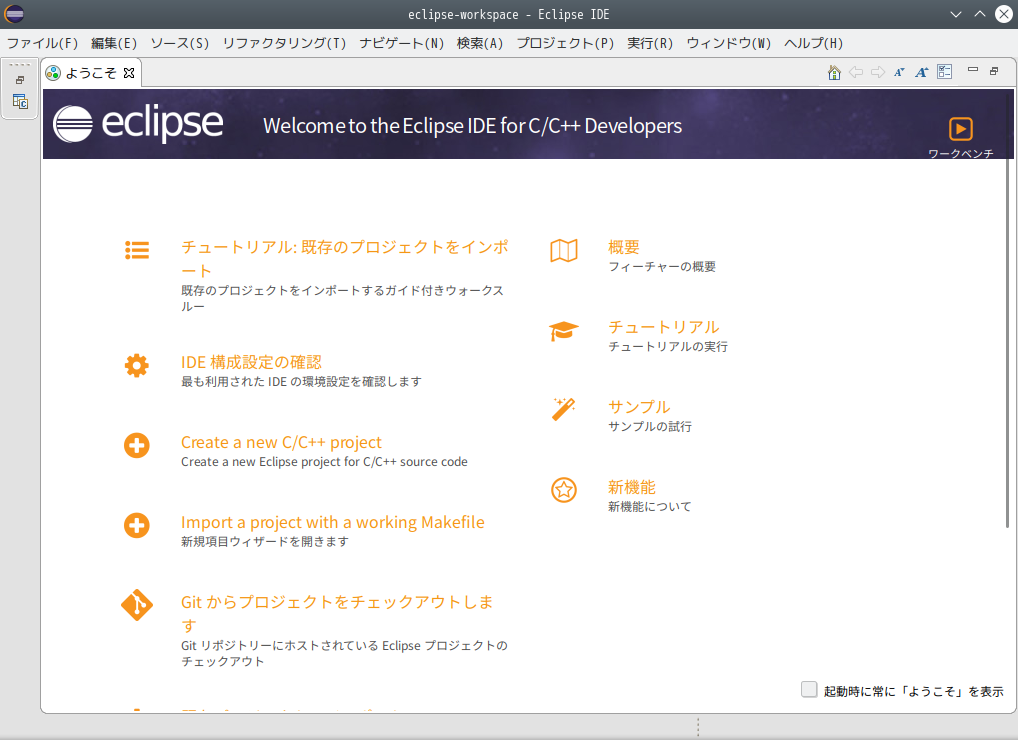
Task: Open the サンプル link
Action: [639, 407]
